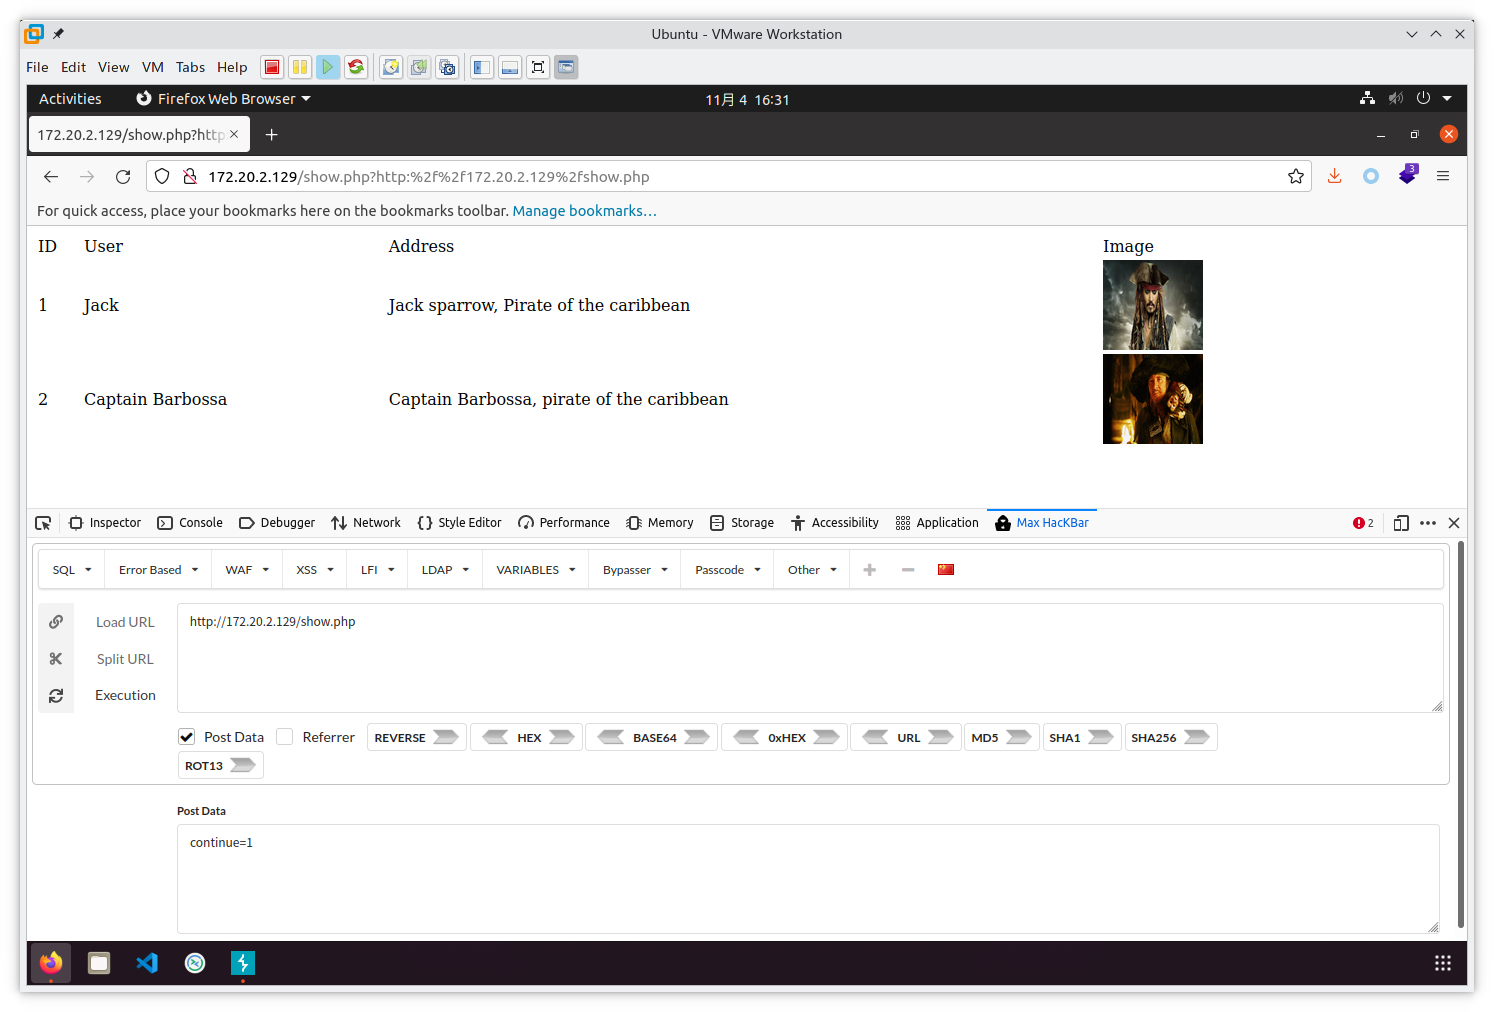The width and height of the screenshot is (1494, 1012).
Task: Expand the LDAP dropdown
Action: (445, 570)
